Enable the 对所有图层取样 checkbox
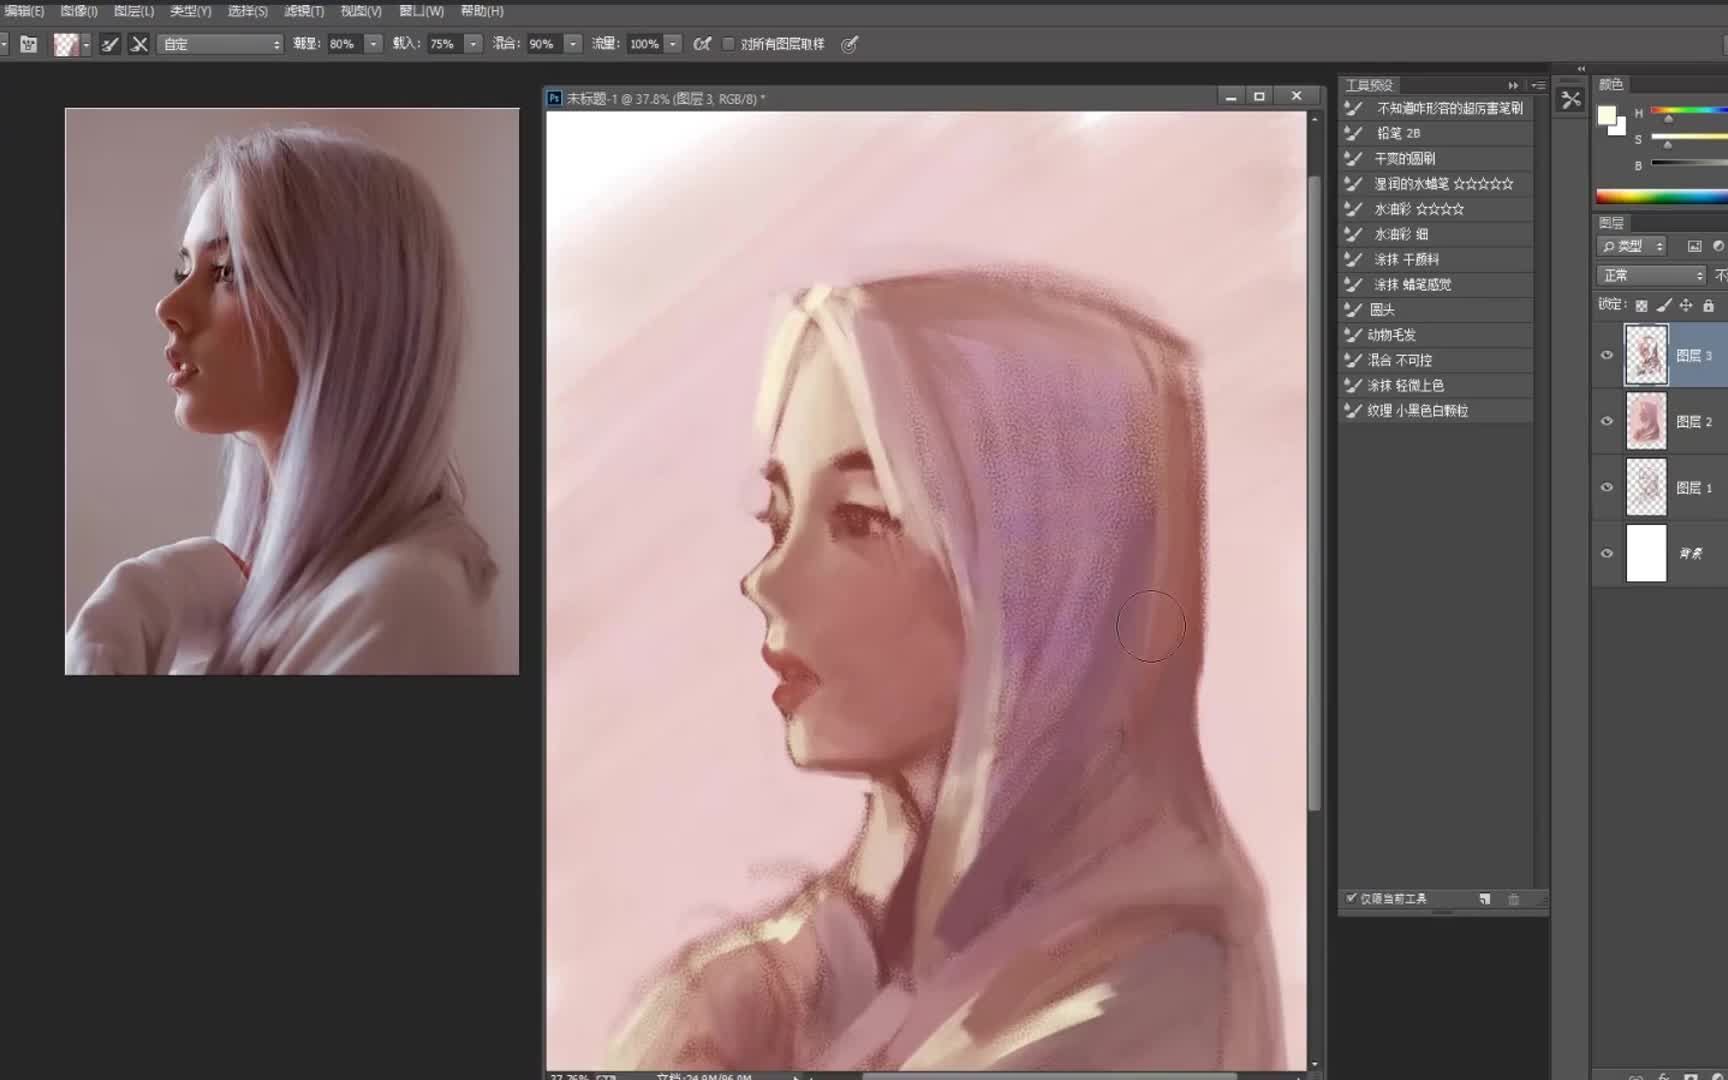 (728, 43)
